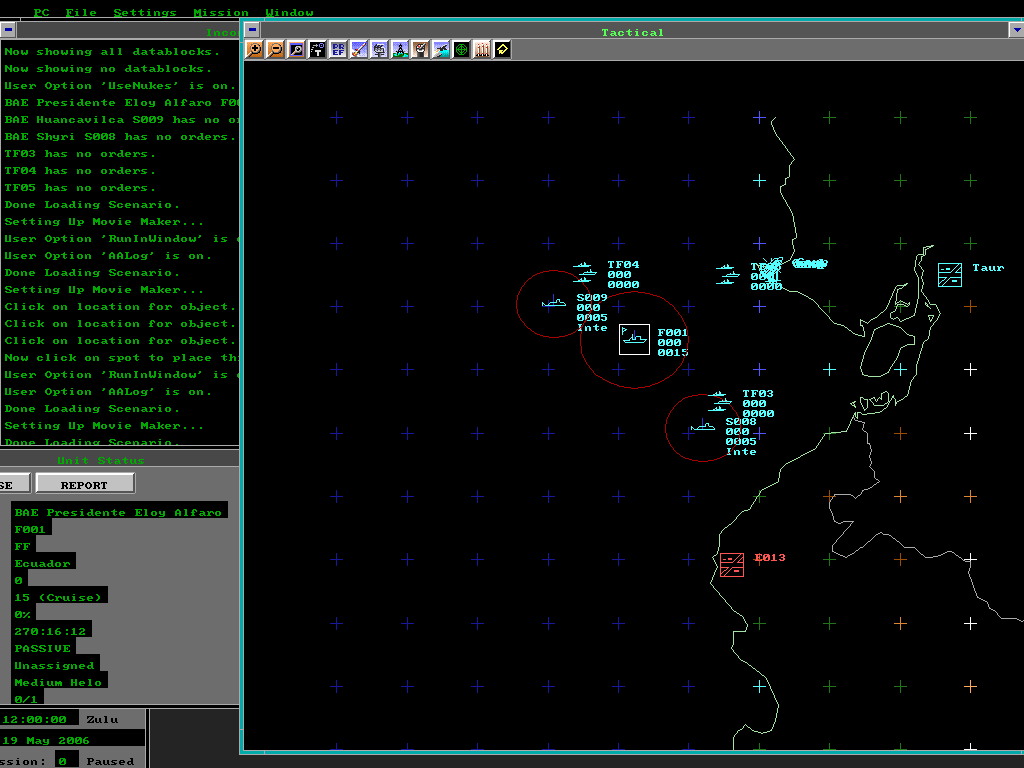1024x768 pixels.
Task: Select the Zoom In tool
Action: [253, 50]
